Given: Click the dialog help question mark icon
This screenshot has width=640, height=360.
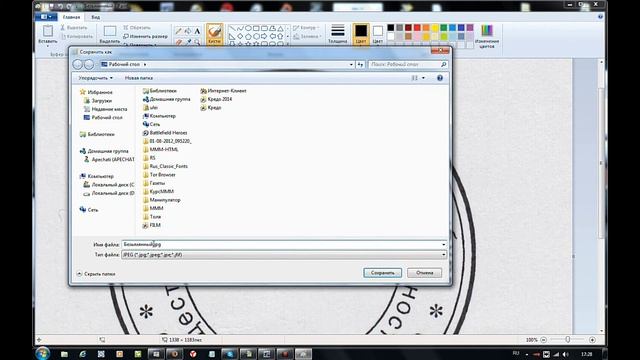Looking at the screenshot, I should click(x=440, y=78).
